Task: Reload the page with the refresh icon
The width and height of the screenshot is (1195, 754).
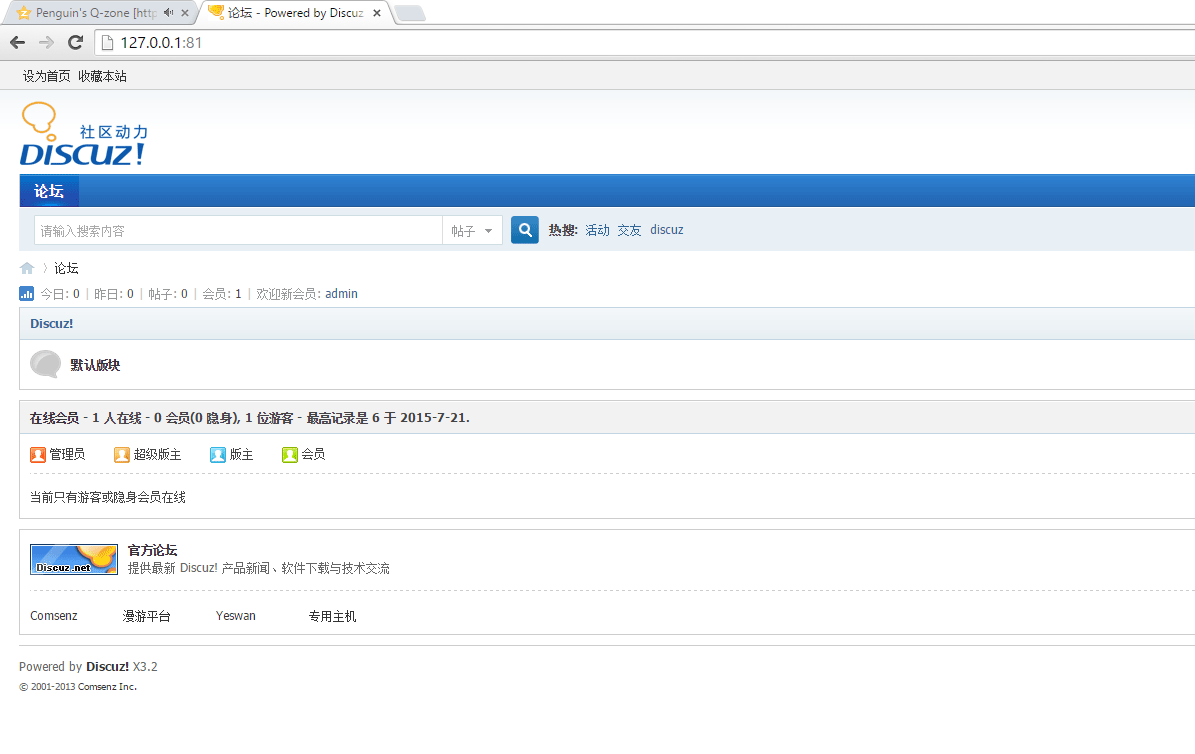Action: pyautogui.click(x=75, y=42)
